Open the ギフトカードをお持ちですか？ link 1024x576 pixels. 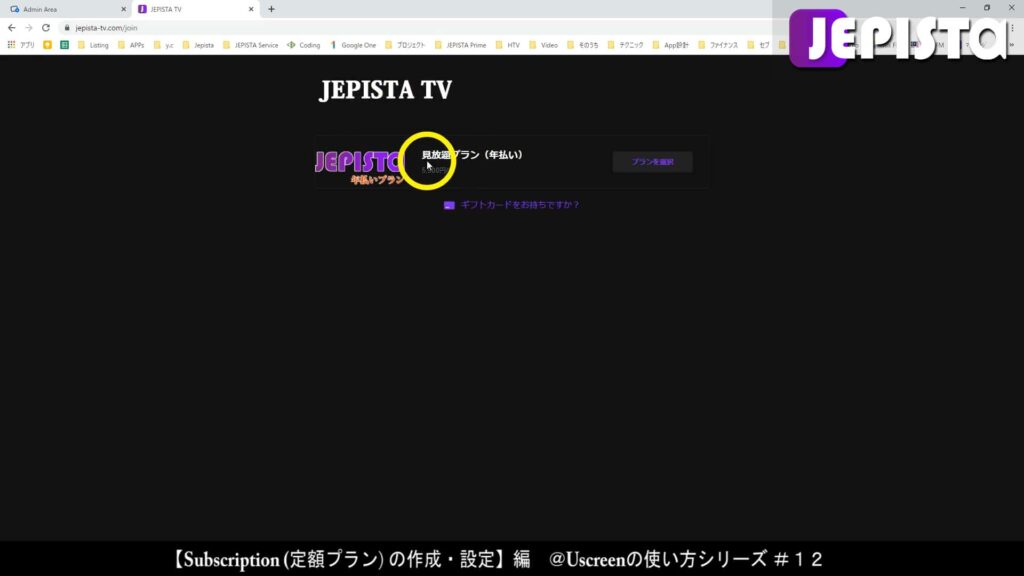pos(520,204)
